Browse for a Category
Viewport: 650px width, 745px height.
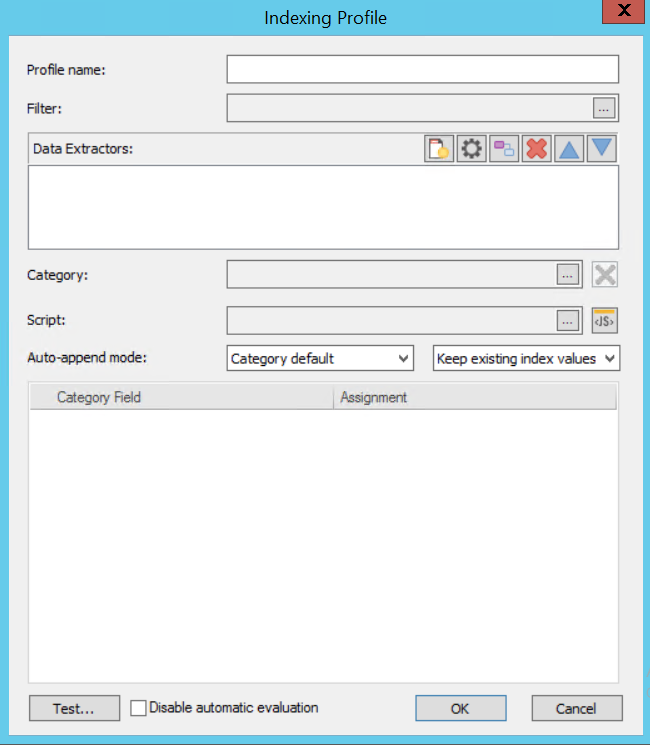[x=568, y=275]
